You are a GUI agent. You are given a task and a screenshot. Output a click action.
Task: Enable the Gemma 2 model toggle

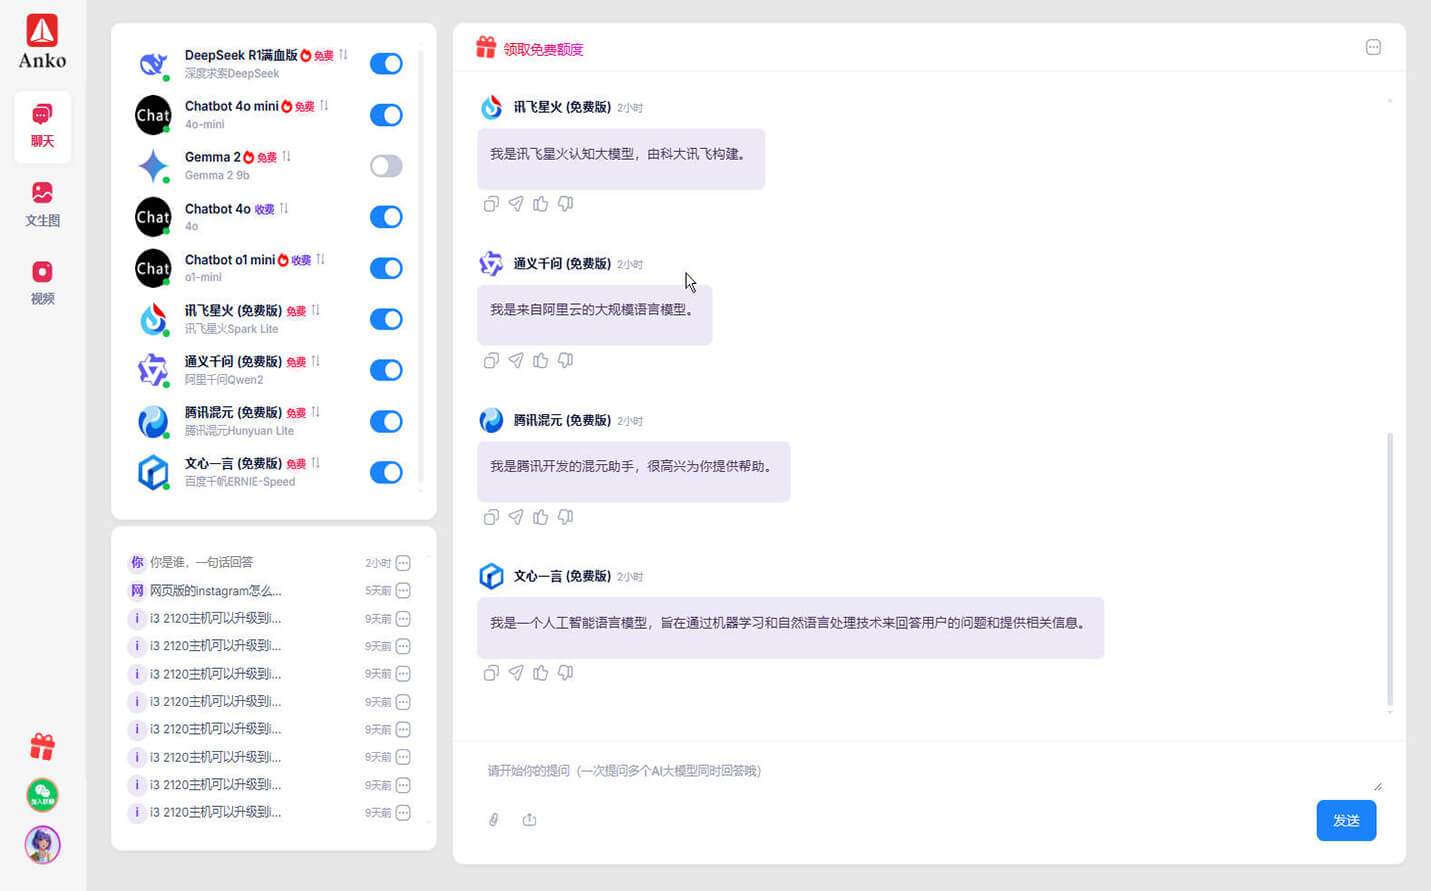pos(386,166)
